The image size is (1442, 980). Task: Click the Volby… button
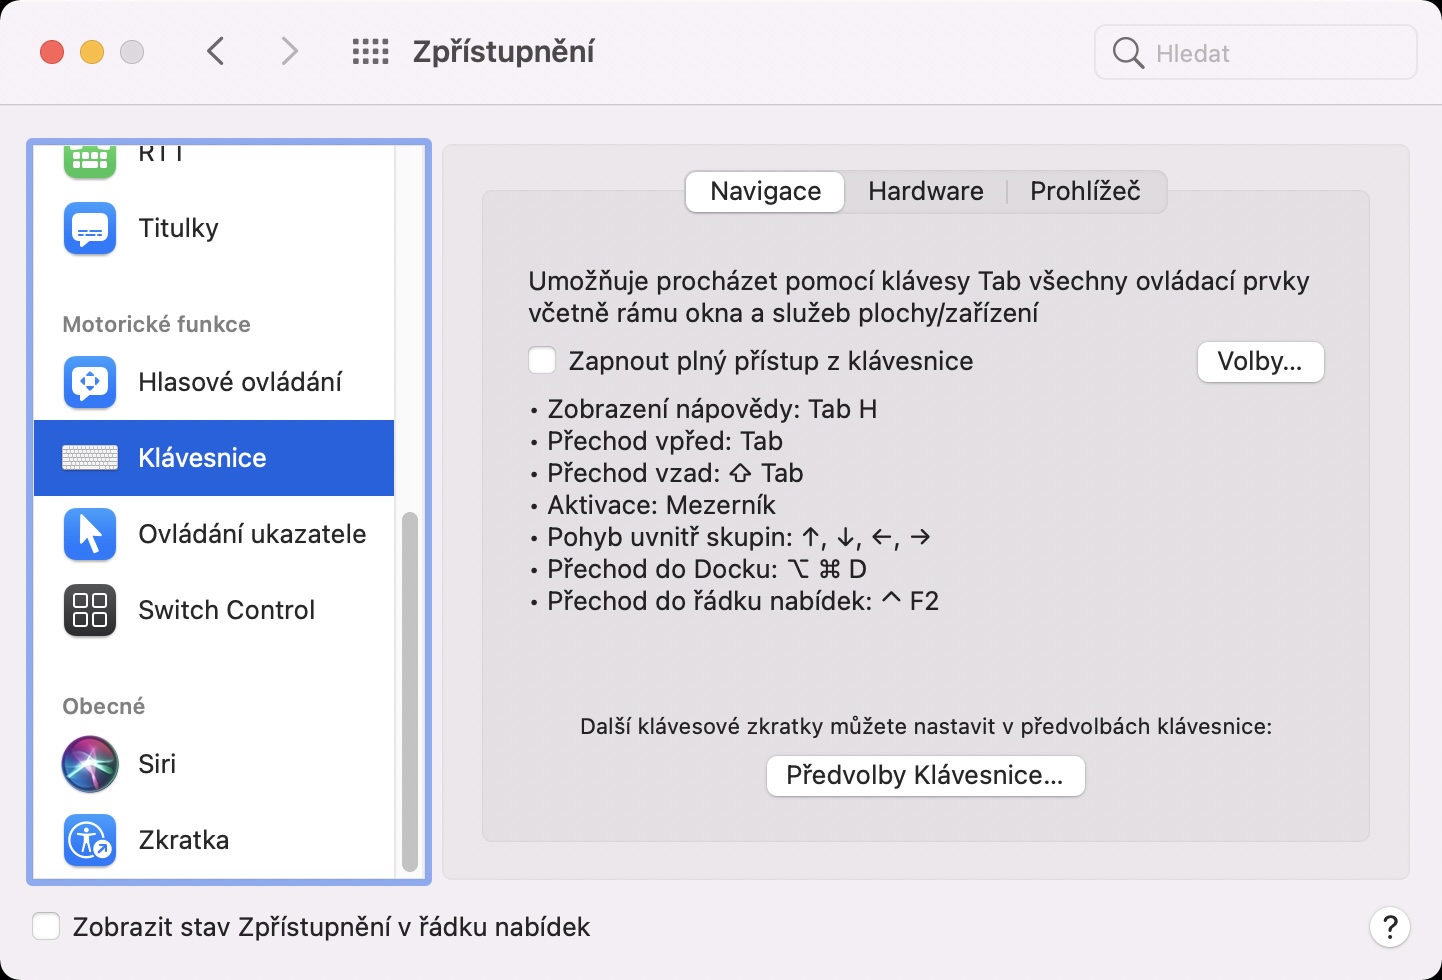1260,362
